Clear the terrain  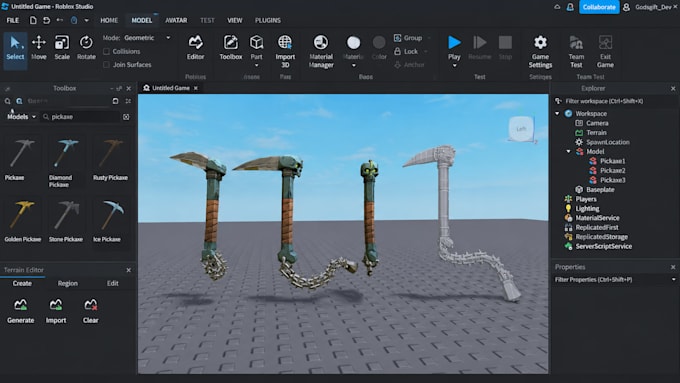click(x=91, y=311)
